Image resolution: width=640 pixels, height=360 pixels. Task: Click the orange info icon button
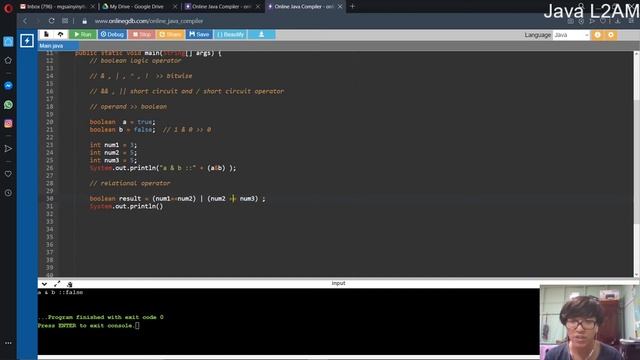[x=598, y=35]
